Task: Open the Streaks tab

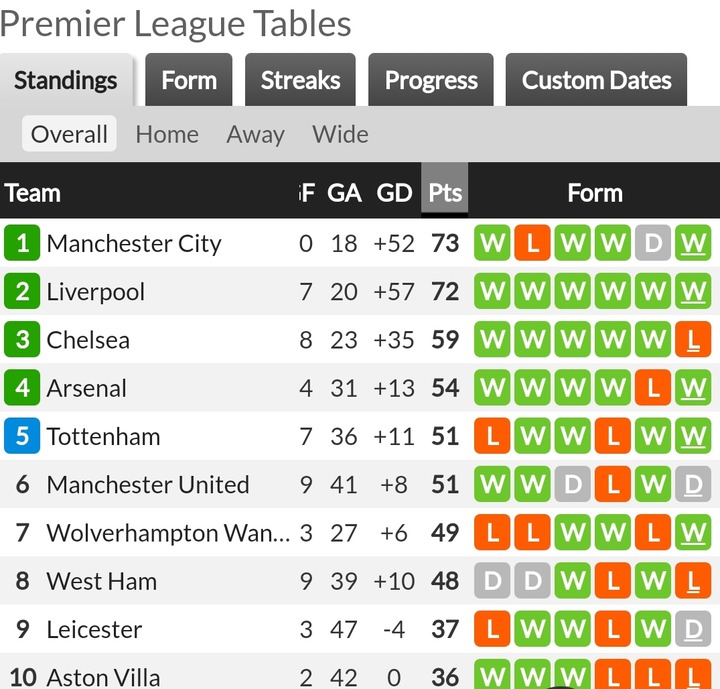Action: tap(300, 80)
